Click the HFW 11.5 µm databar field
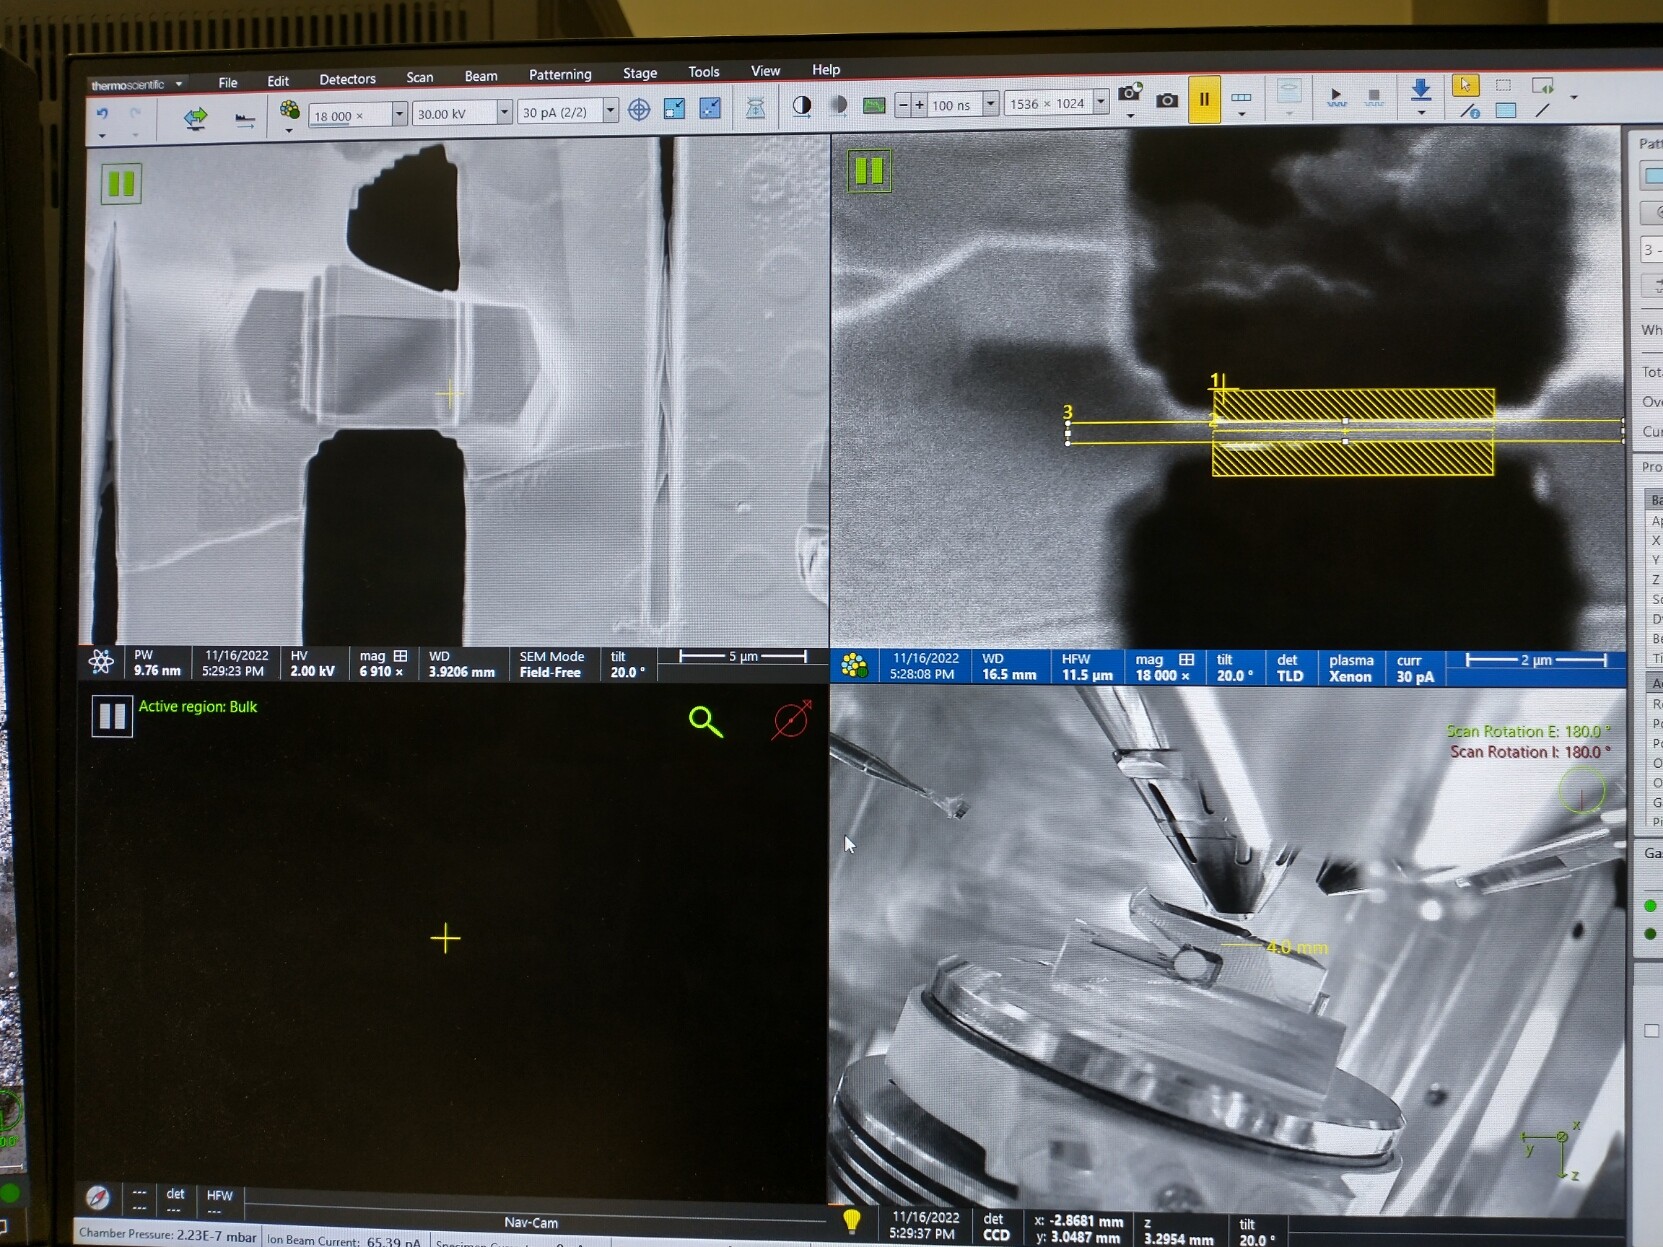 (x=1087, y=667)
